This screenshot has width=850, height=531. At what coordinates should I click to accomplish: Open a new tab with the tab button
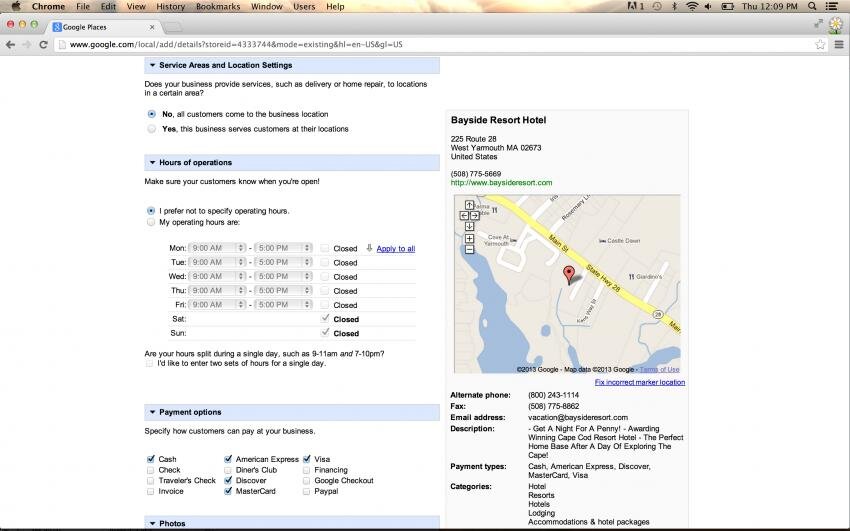tap(172, 27)
